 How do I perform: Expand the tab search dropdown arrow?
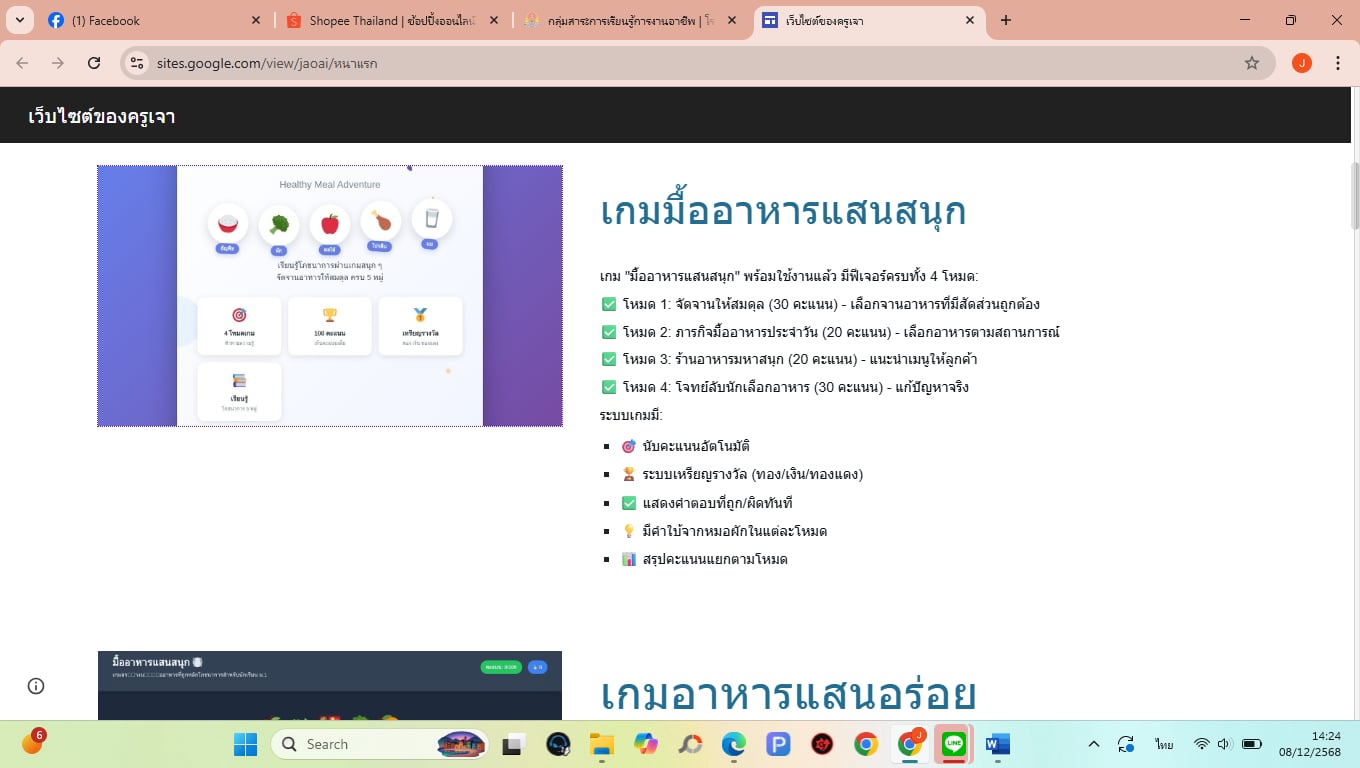[20, 20]
